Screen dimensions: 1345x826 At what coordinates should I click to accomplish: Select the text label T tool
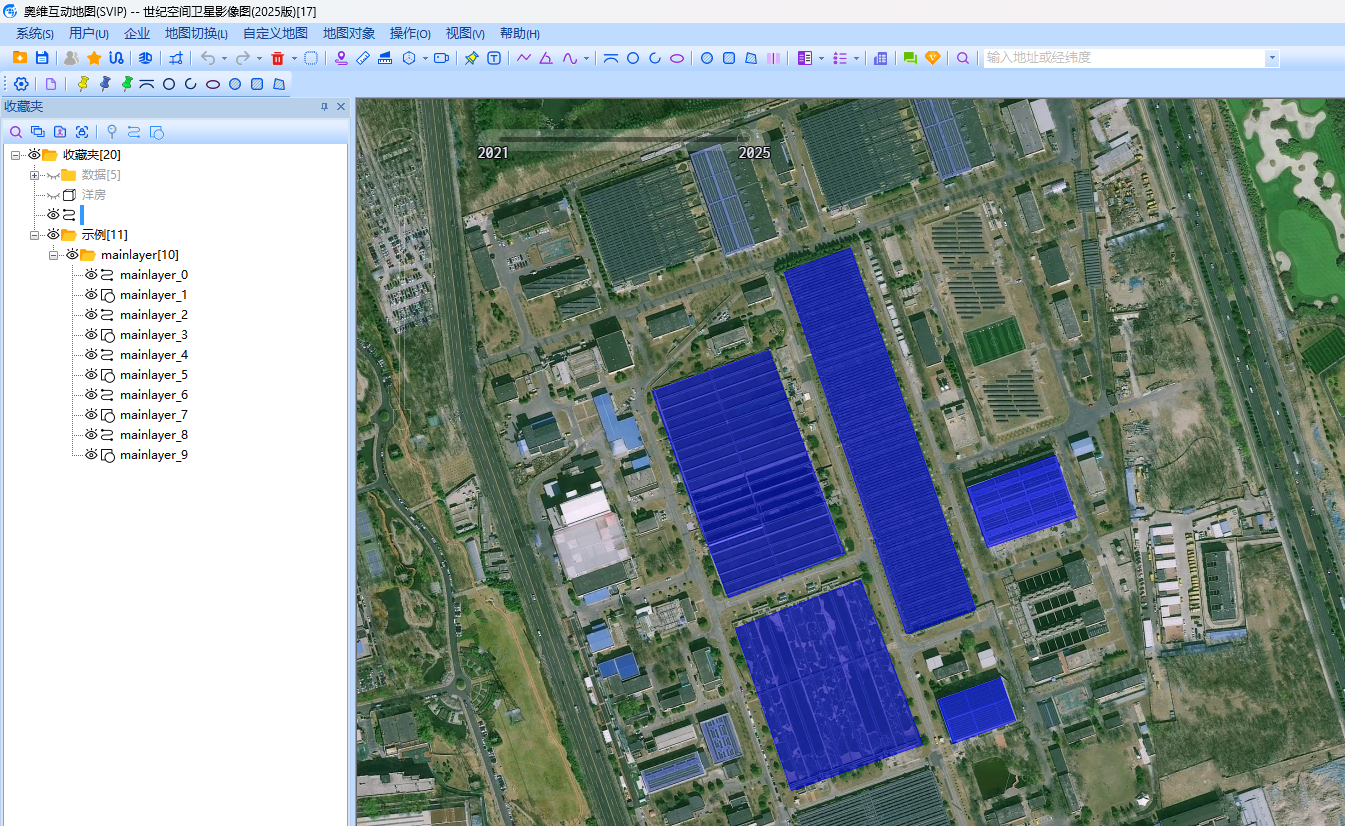pyautogui.click(x=494, y=58)
